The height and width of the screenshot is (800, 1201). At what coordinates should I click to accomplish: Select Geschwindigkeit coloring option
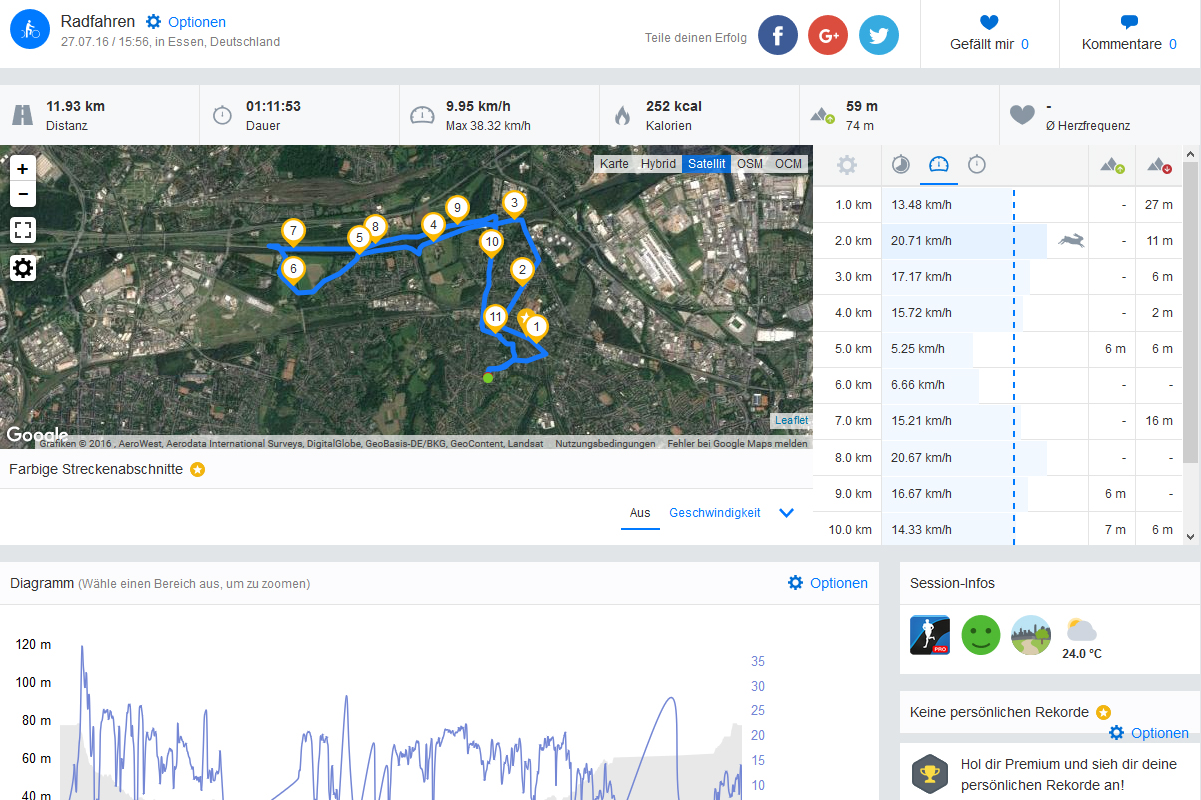[x=715, y=513]
